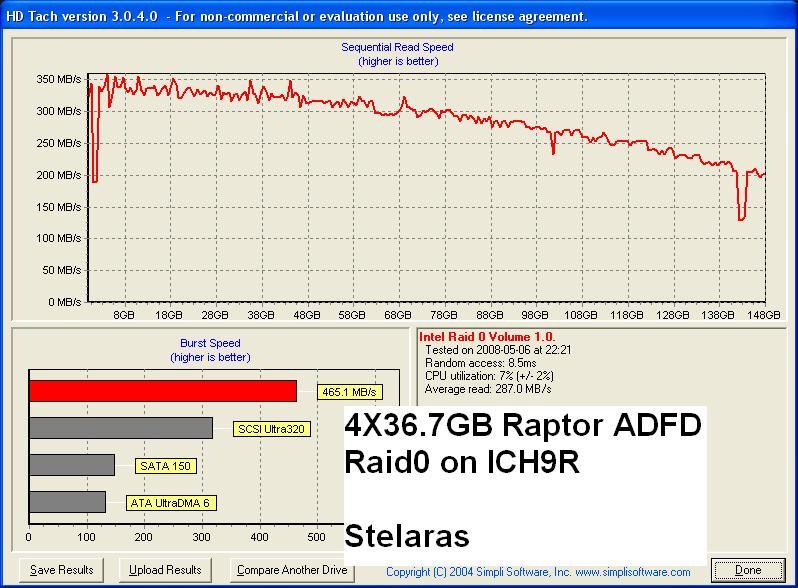Click the 78GB axis label

pyautogui.click(x=444, y=315)
